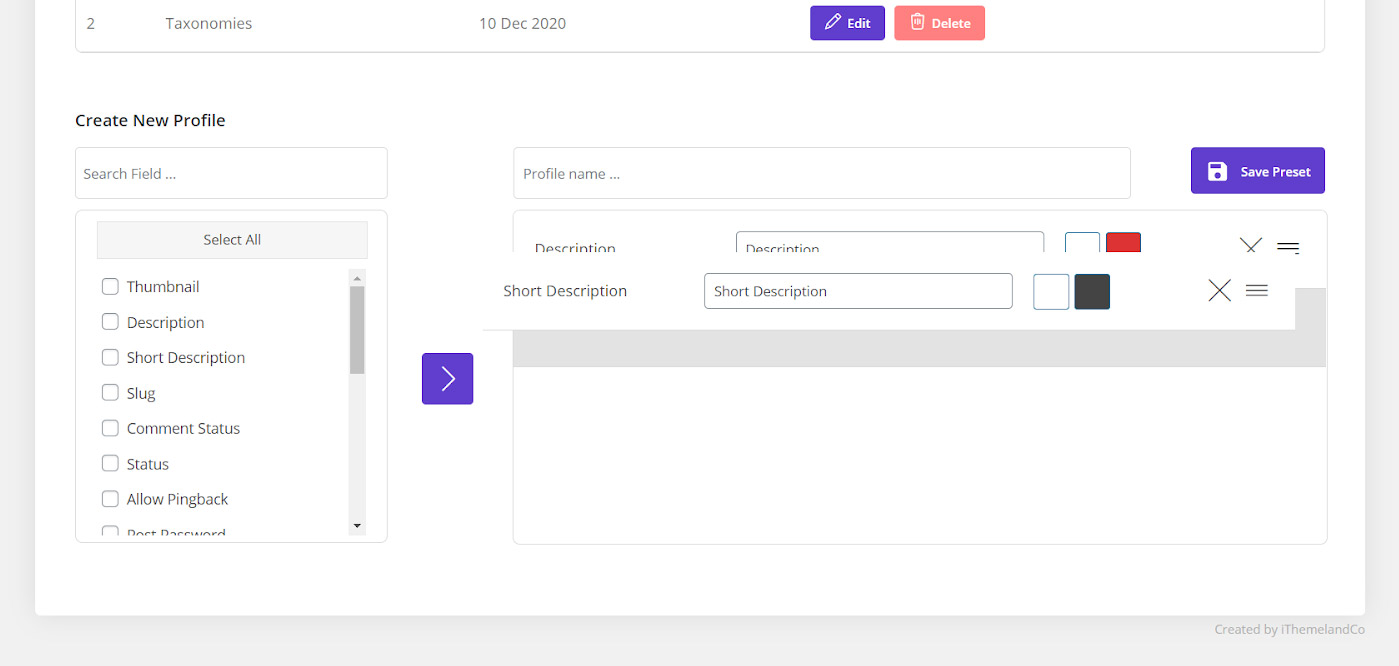The image size is (1399, 666).
Task: Click the drag handle icon on Short Description row
Action: point(1257,291)
